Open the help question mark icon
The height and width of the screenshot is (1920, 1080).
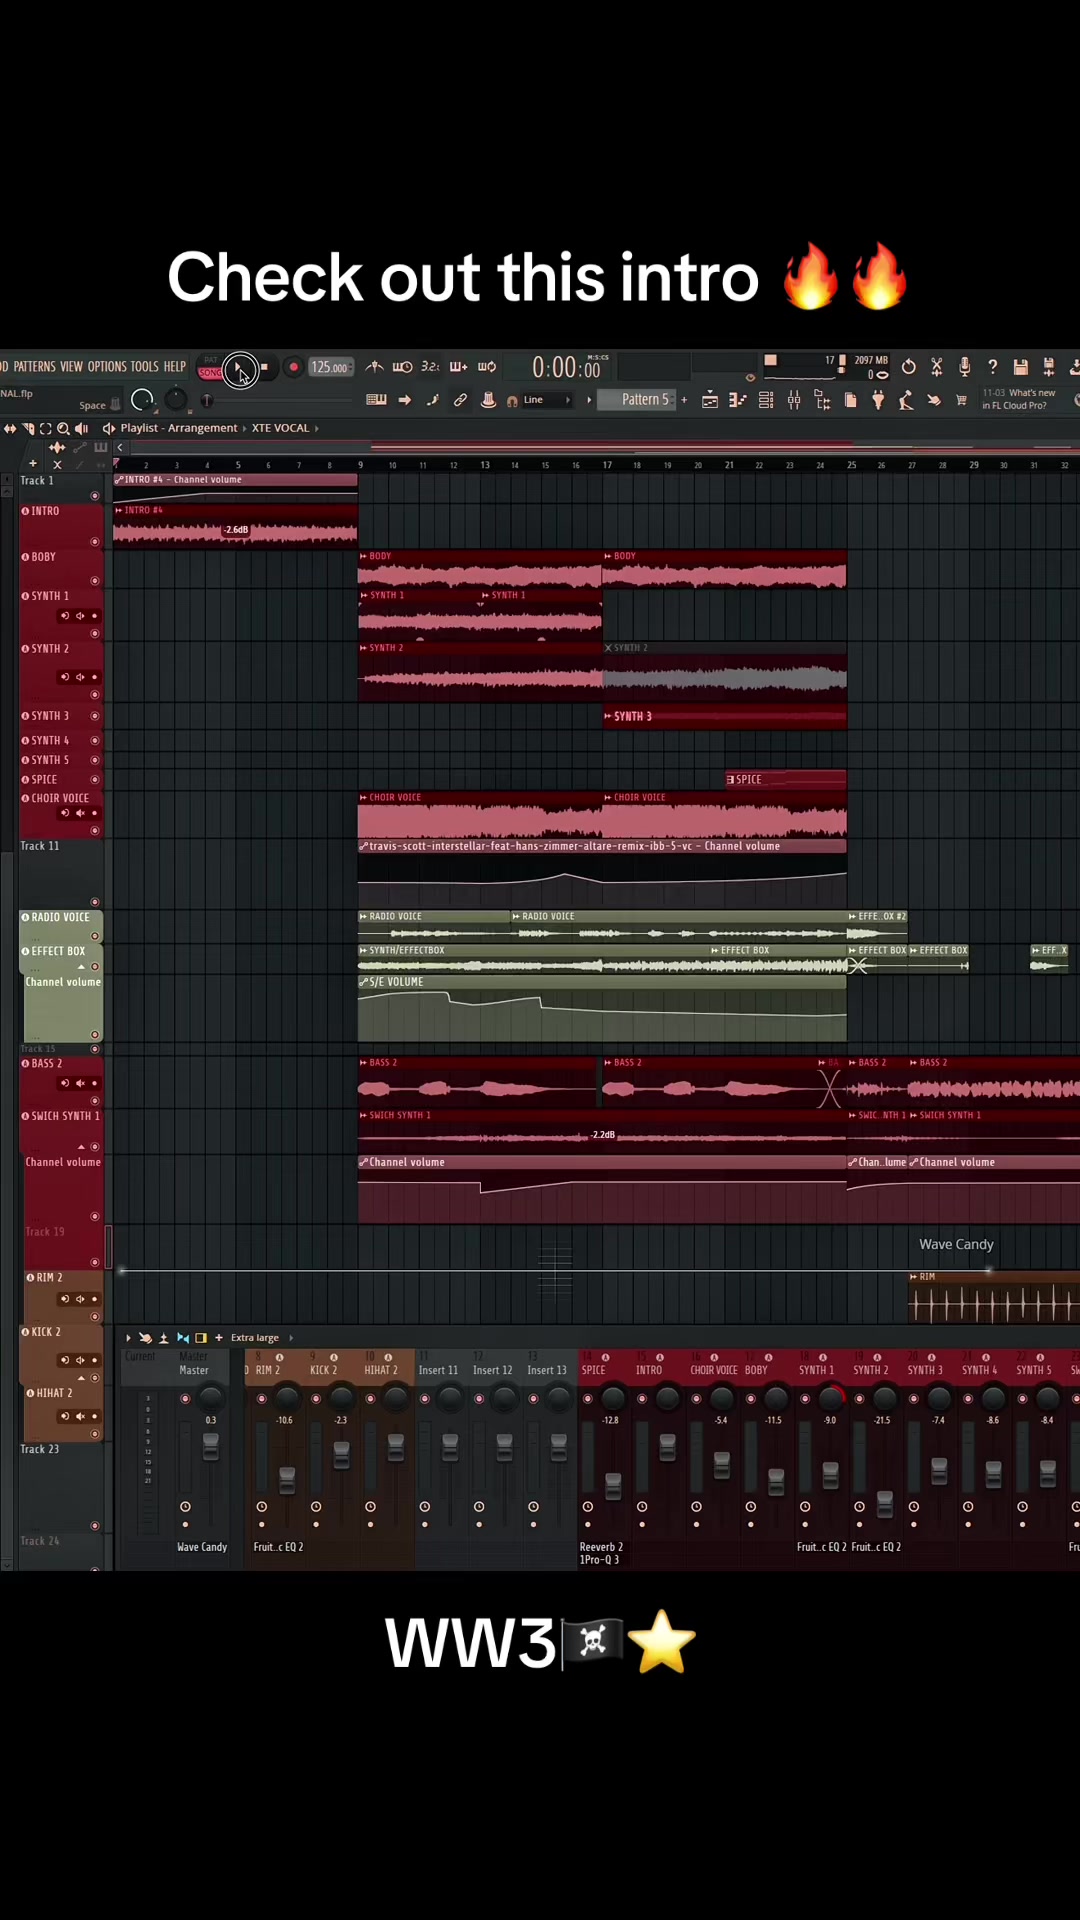[x=992, y=367]
